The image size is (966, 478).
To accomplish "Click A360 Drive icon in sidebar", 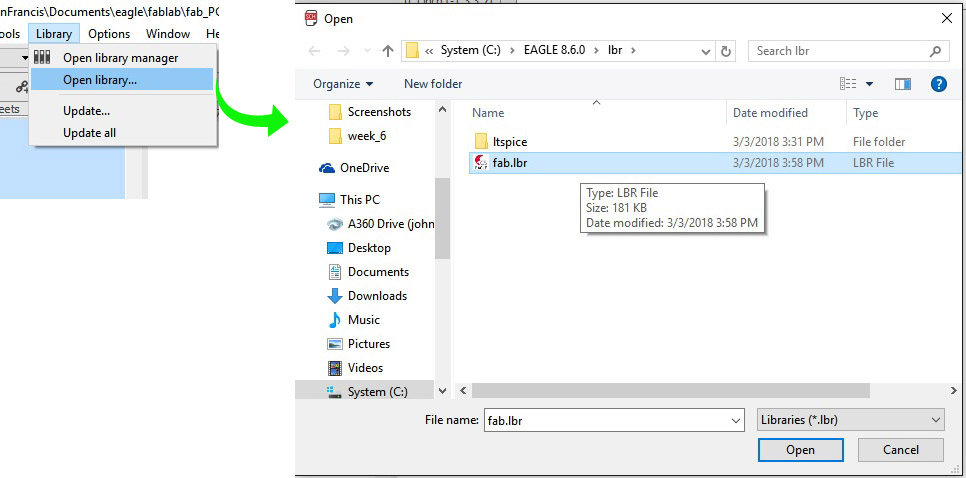I will click(x=335, y=224).
